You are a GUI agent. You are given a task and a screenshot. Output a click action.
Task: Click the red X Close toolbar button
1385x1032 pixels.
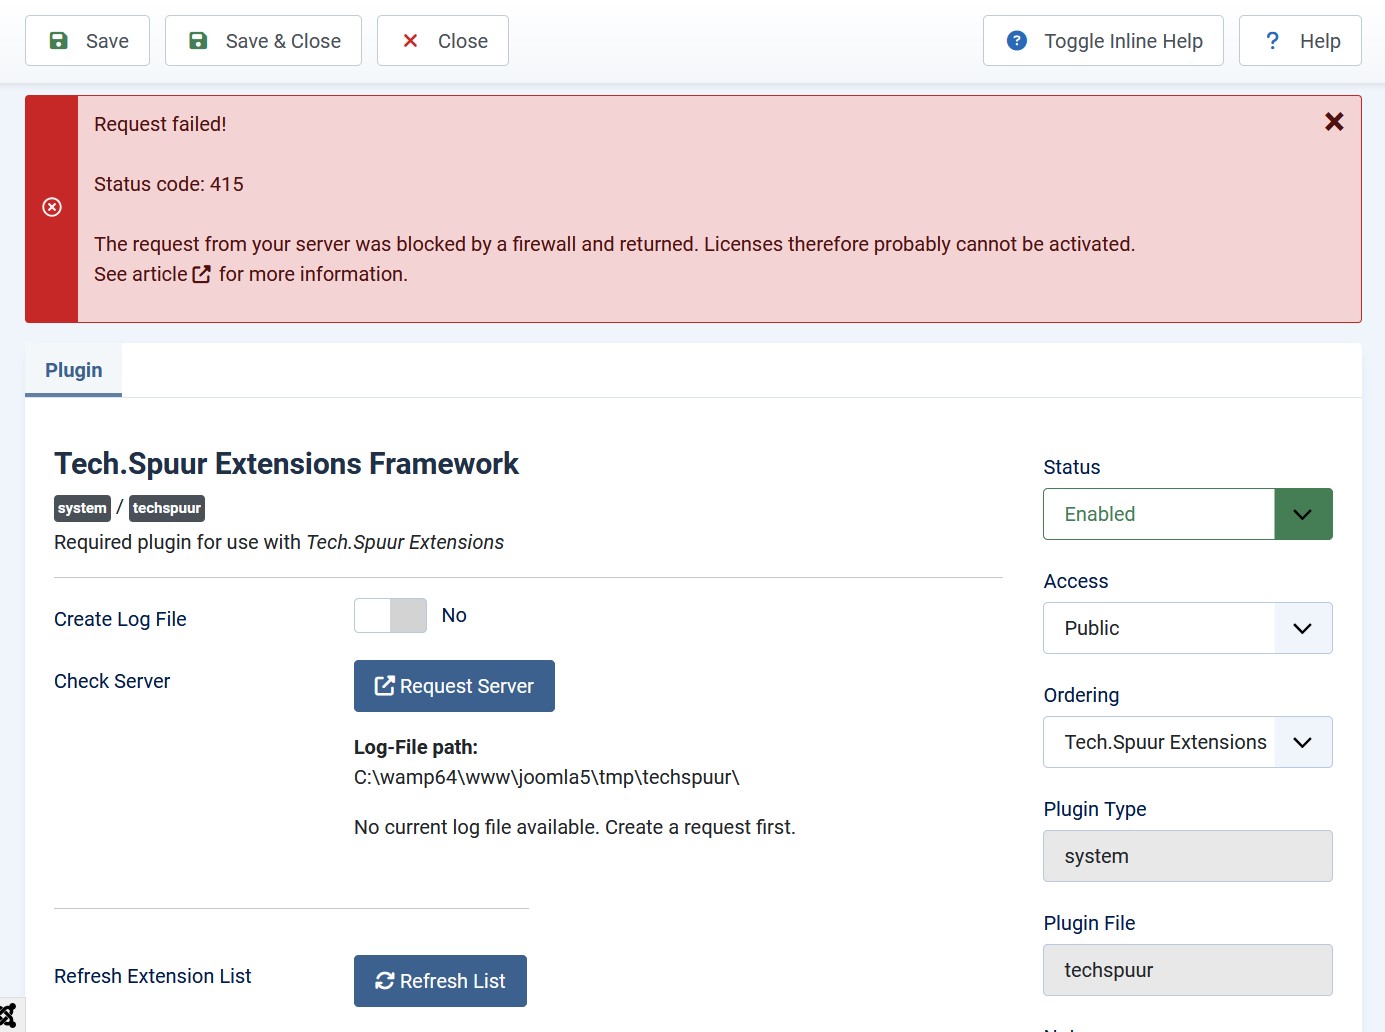point(442,41)
